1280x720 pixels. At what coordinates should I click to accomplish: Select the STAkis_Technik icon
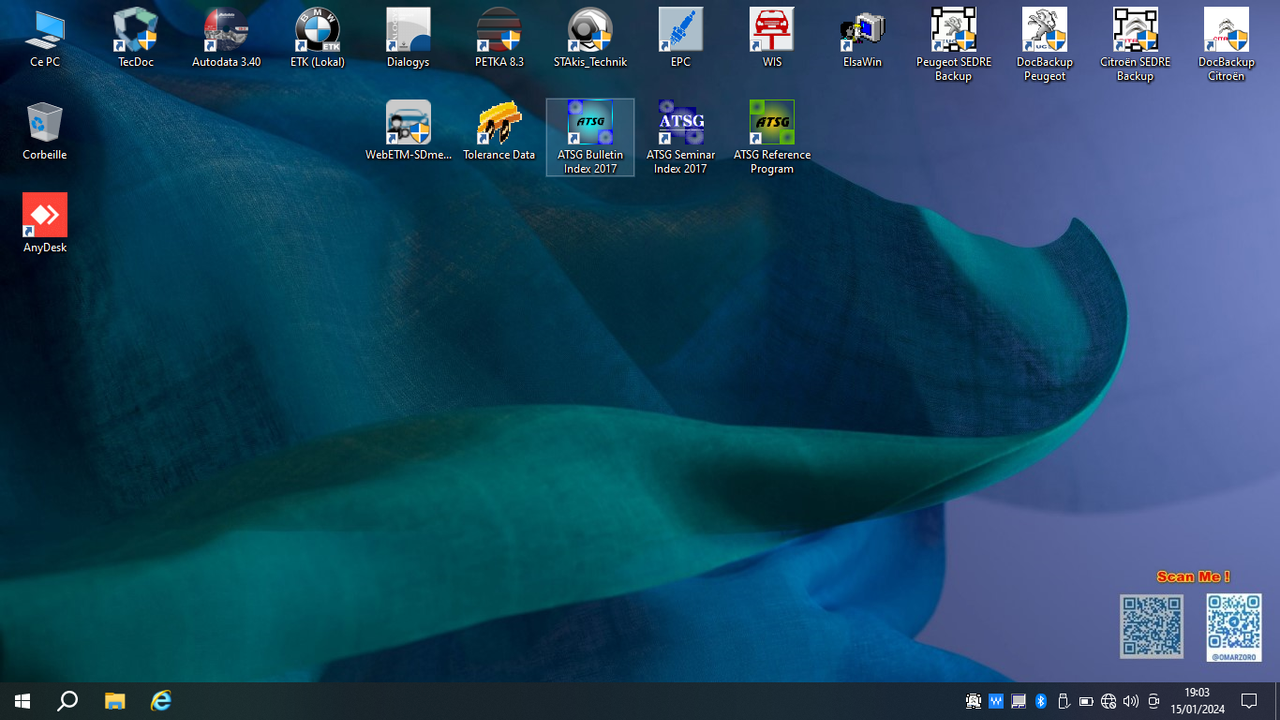(590, 39)
